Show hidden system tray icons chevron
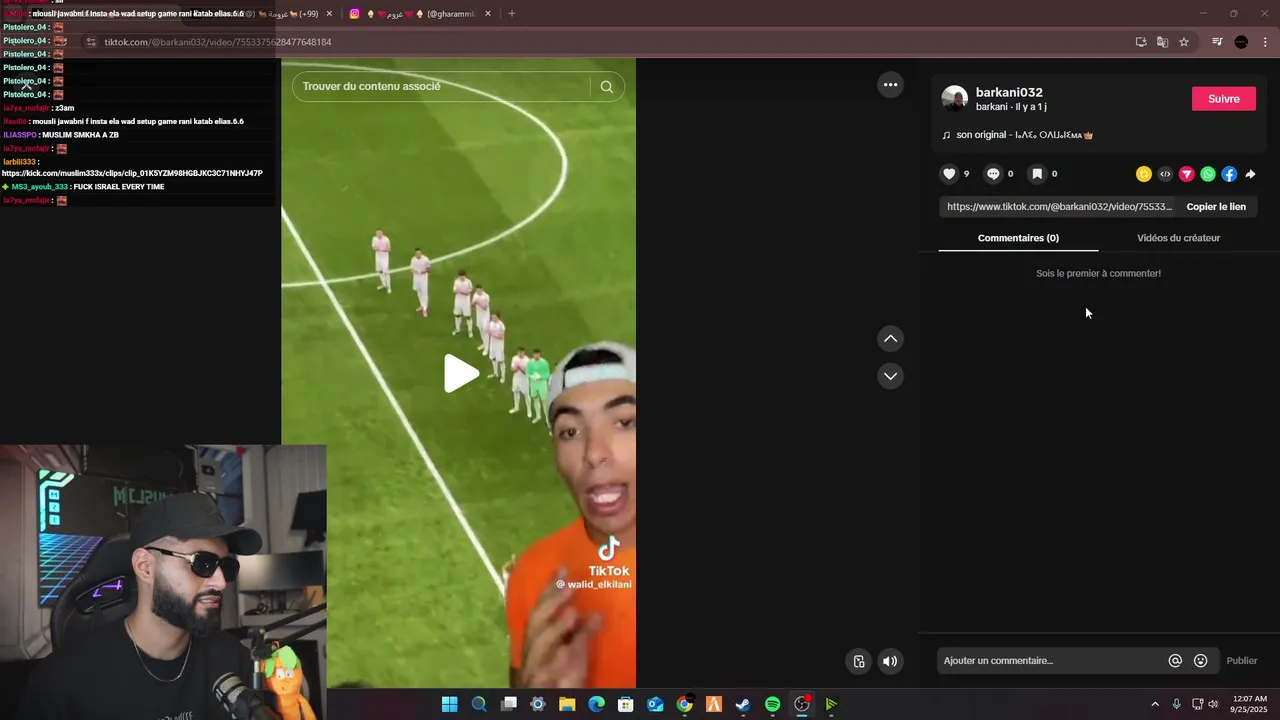 click(1155, 704)
